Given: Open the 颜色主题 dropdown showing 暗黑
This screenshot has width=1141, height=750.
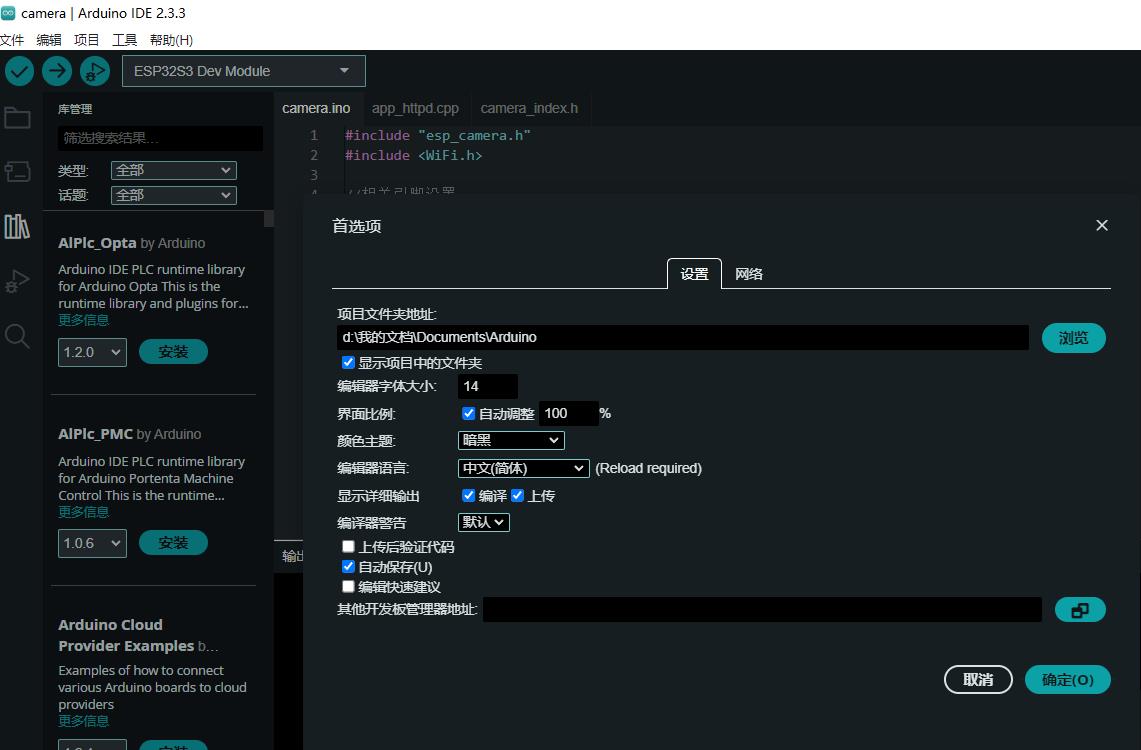Looking at the screenshot, I should [511, 440].
